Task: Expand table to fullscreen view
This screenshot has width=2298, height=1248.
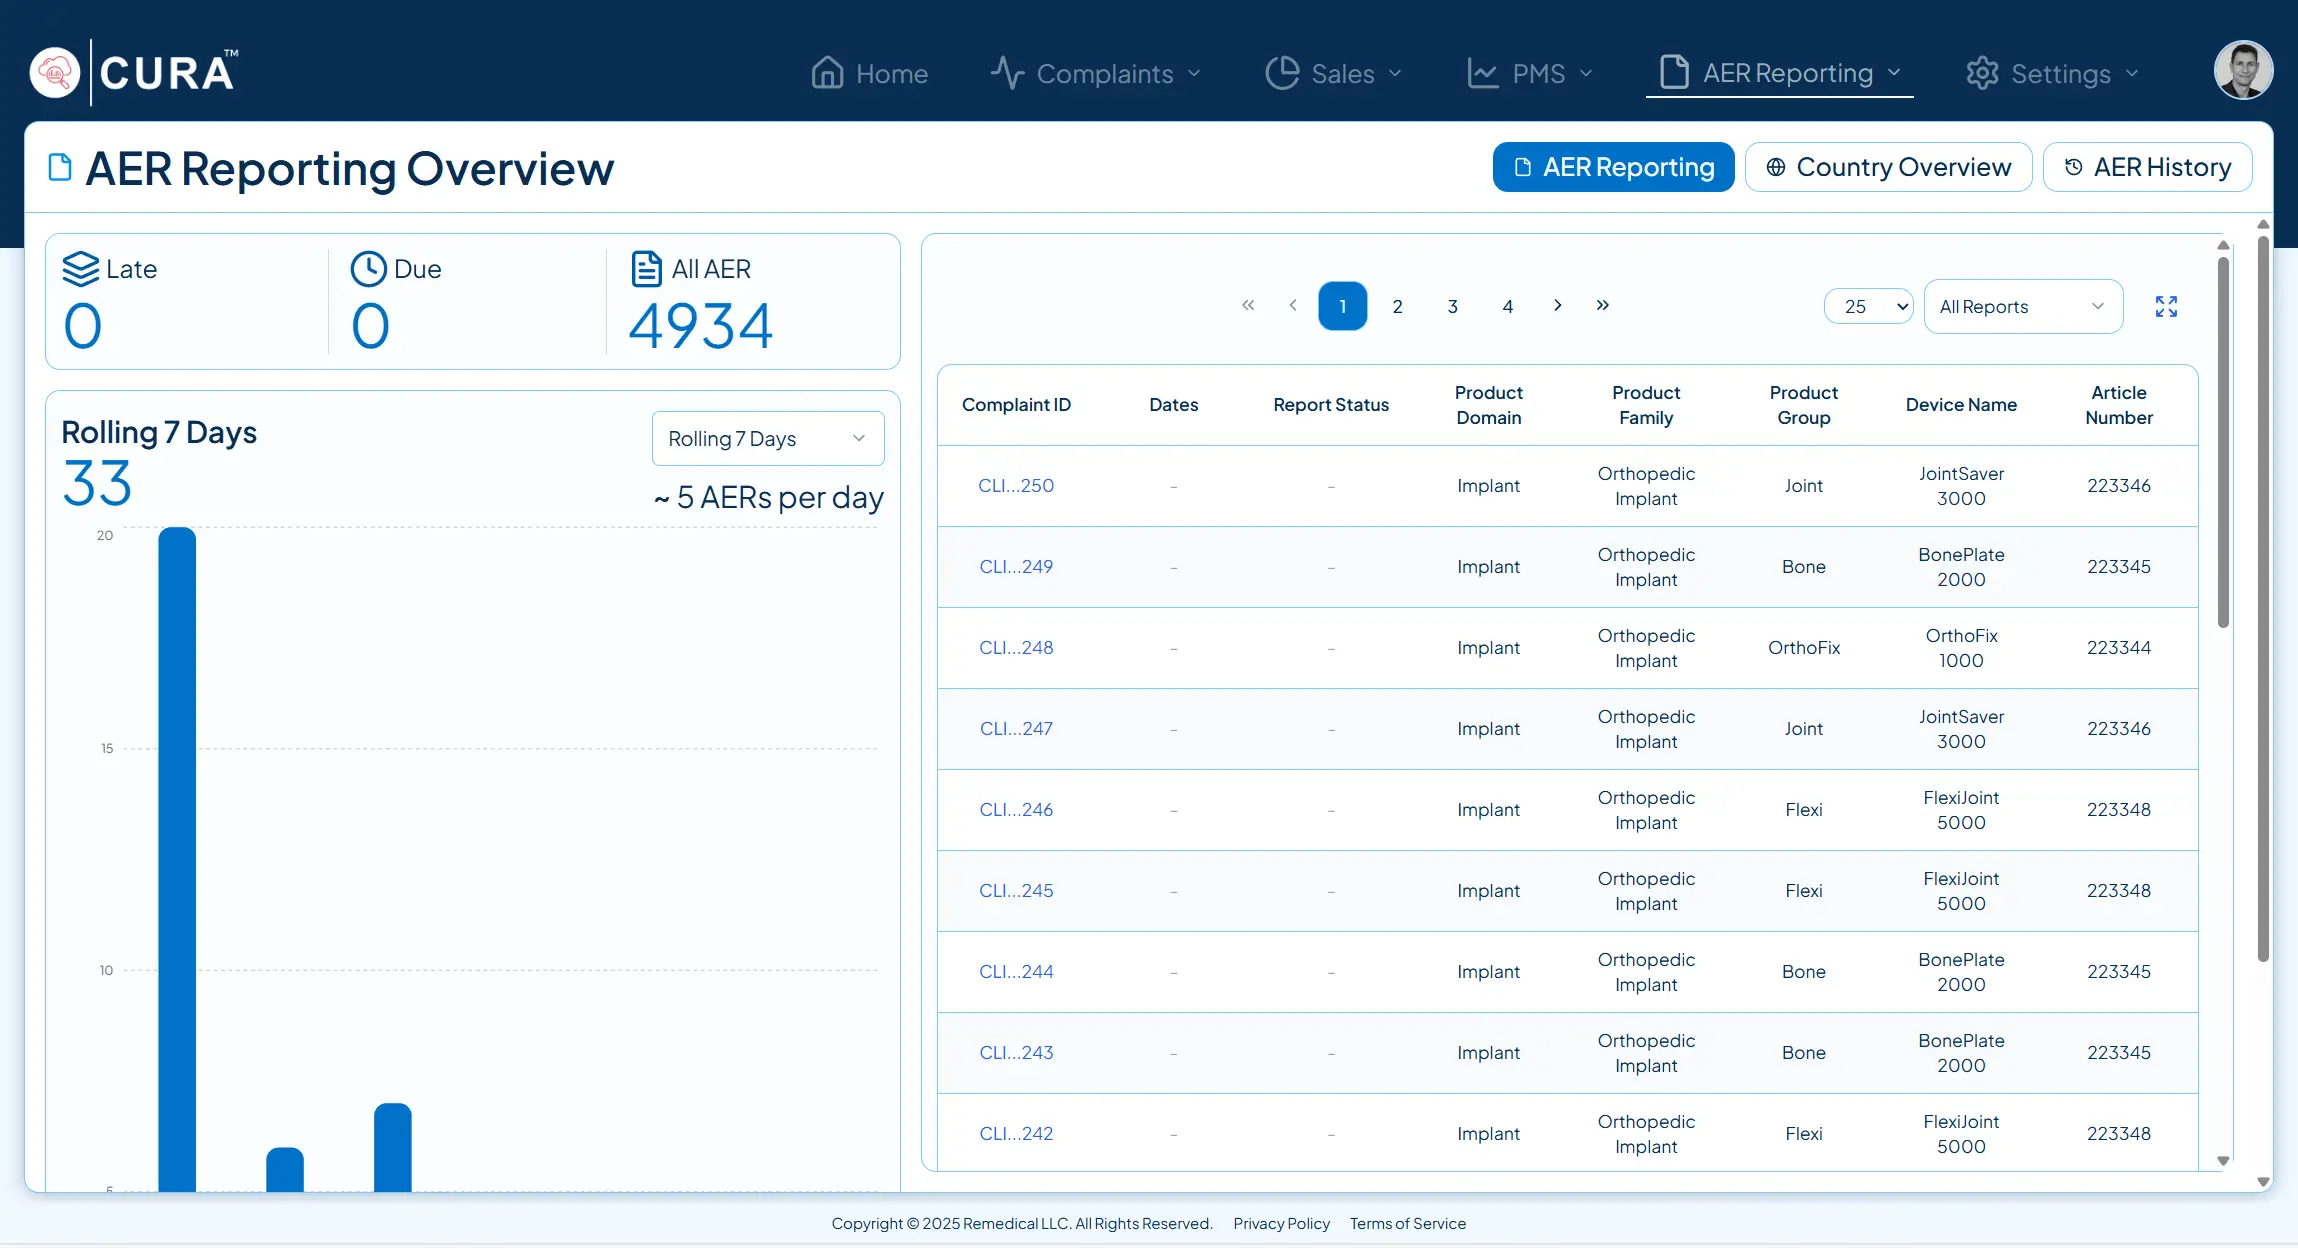Action: [2166, 307]
